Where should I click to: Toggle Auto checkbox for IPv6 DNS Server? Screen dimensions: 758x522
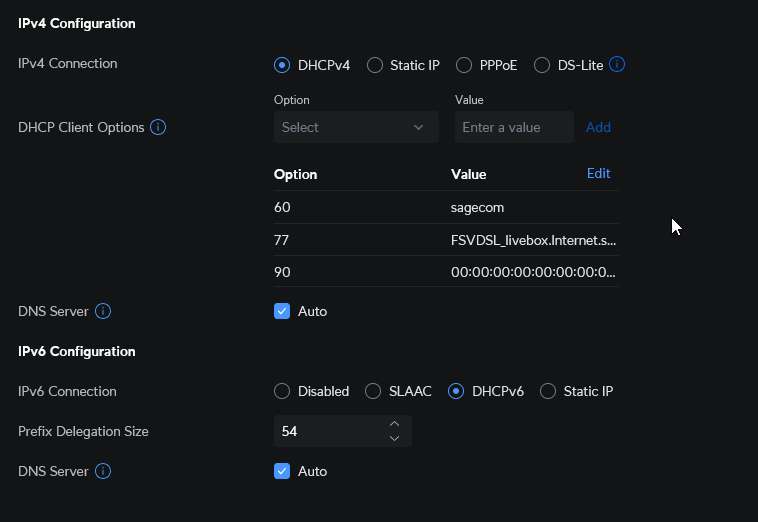(282, 471)
